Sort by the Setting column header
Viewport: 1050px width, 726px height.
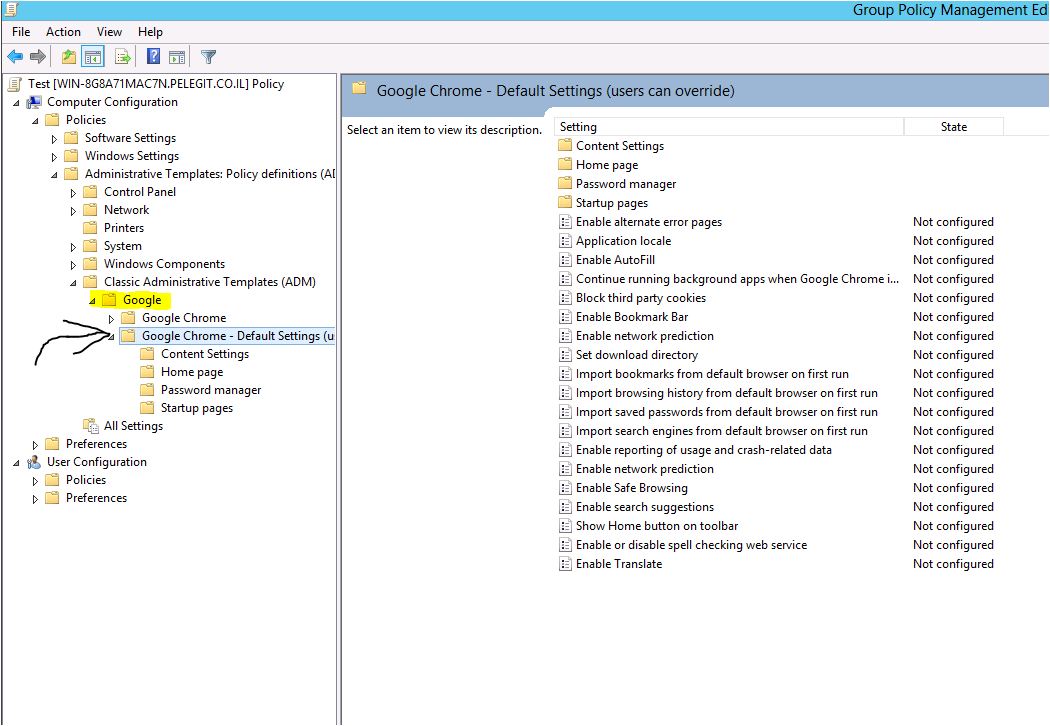[x=729, y=127]
